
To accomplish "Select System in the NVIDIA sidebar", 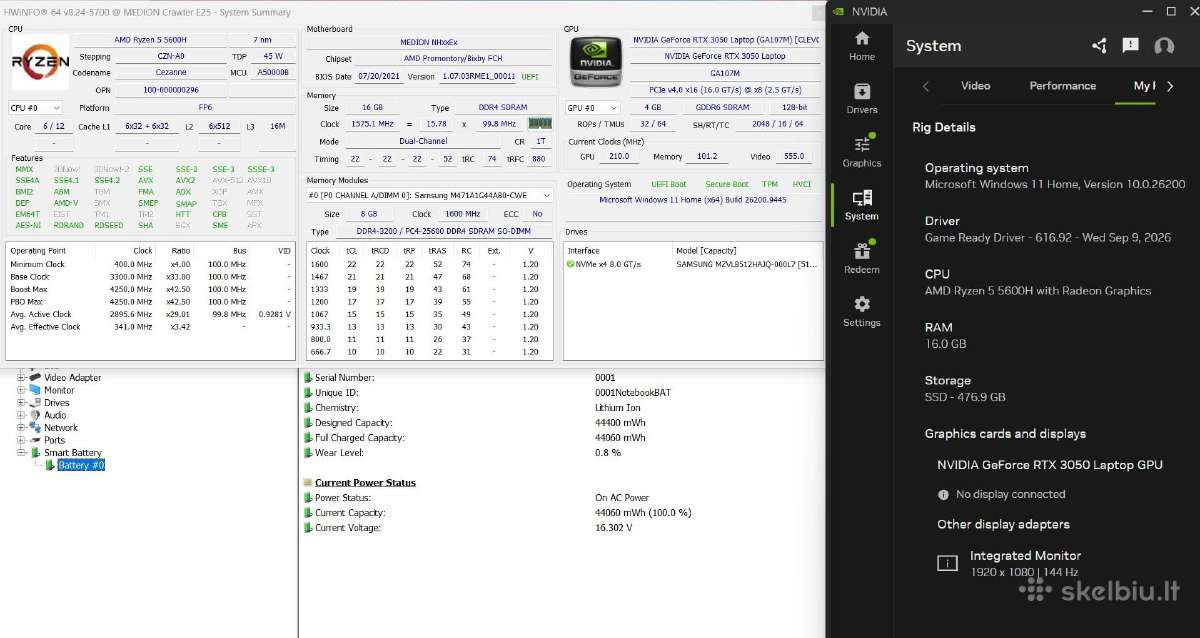I will (861, 205).
